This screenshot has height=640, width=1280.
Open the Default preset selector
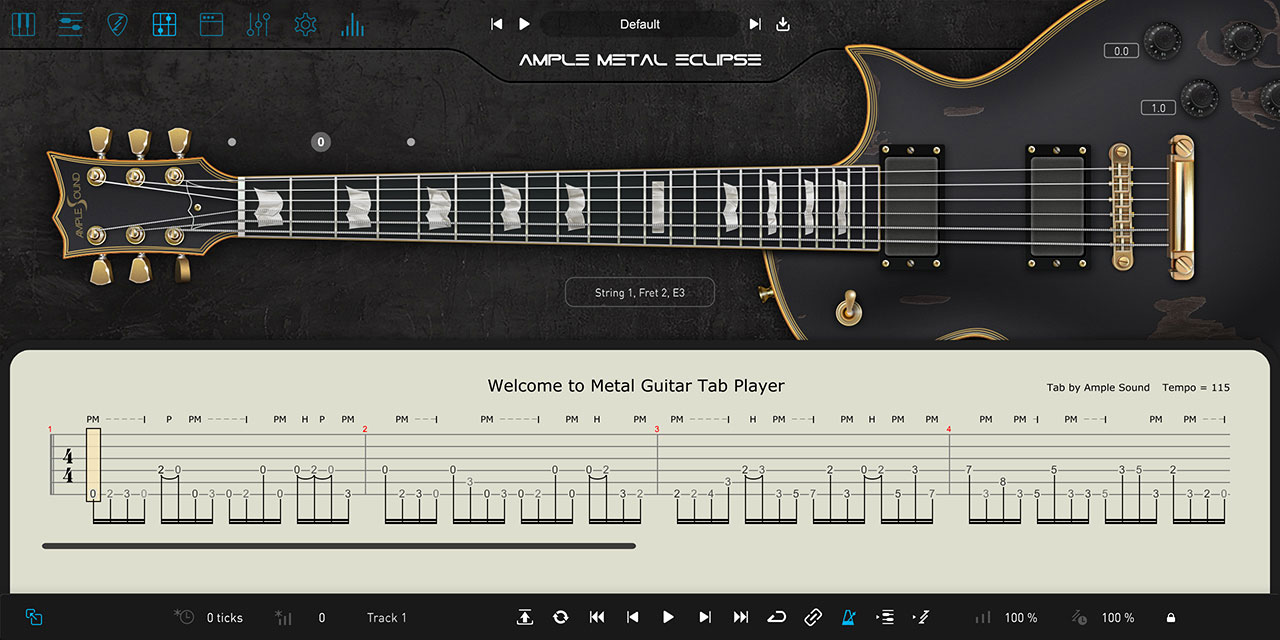click(640, 24)
